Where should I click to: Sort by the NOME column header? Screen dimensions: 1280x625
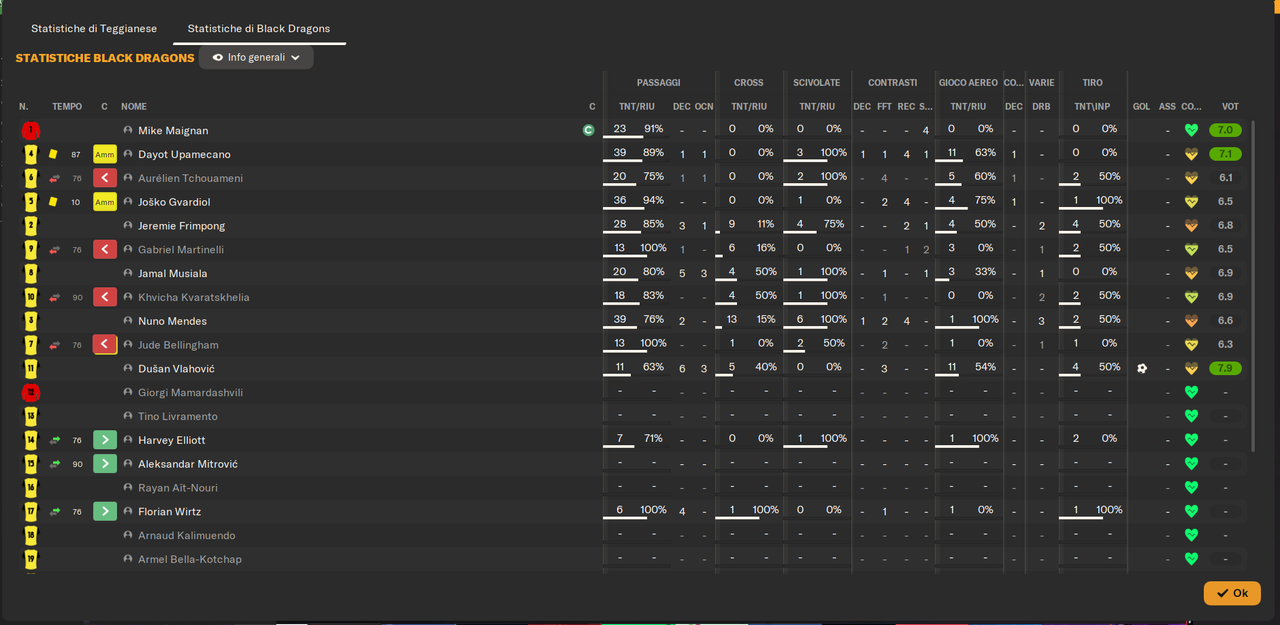point(134,107)
